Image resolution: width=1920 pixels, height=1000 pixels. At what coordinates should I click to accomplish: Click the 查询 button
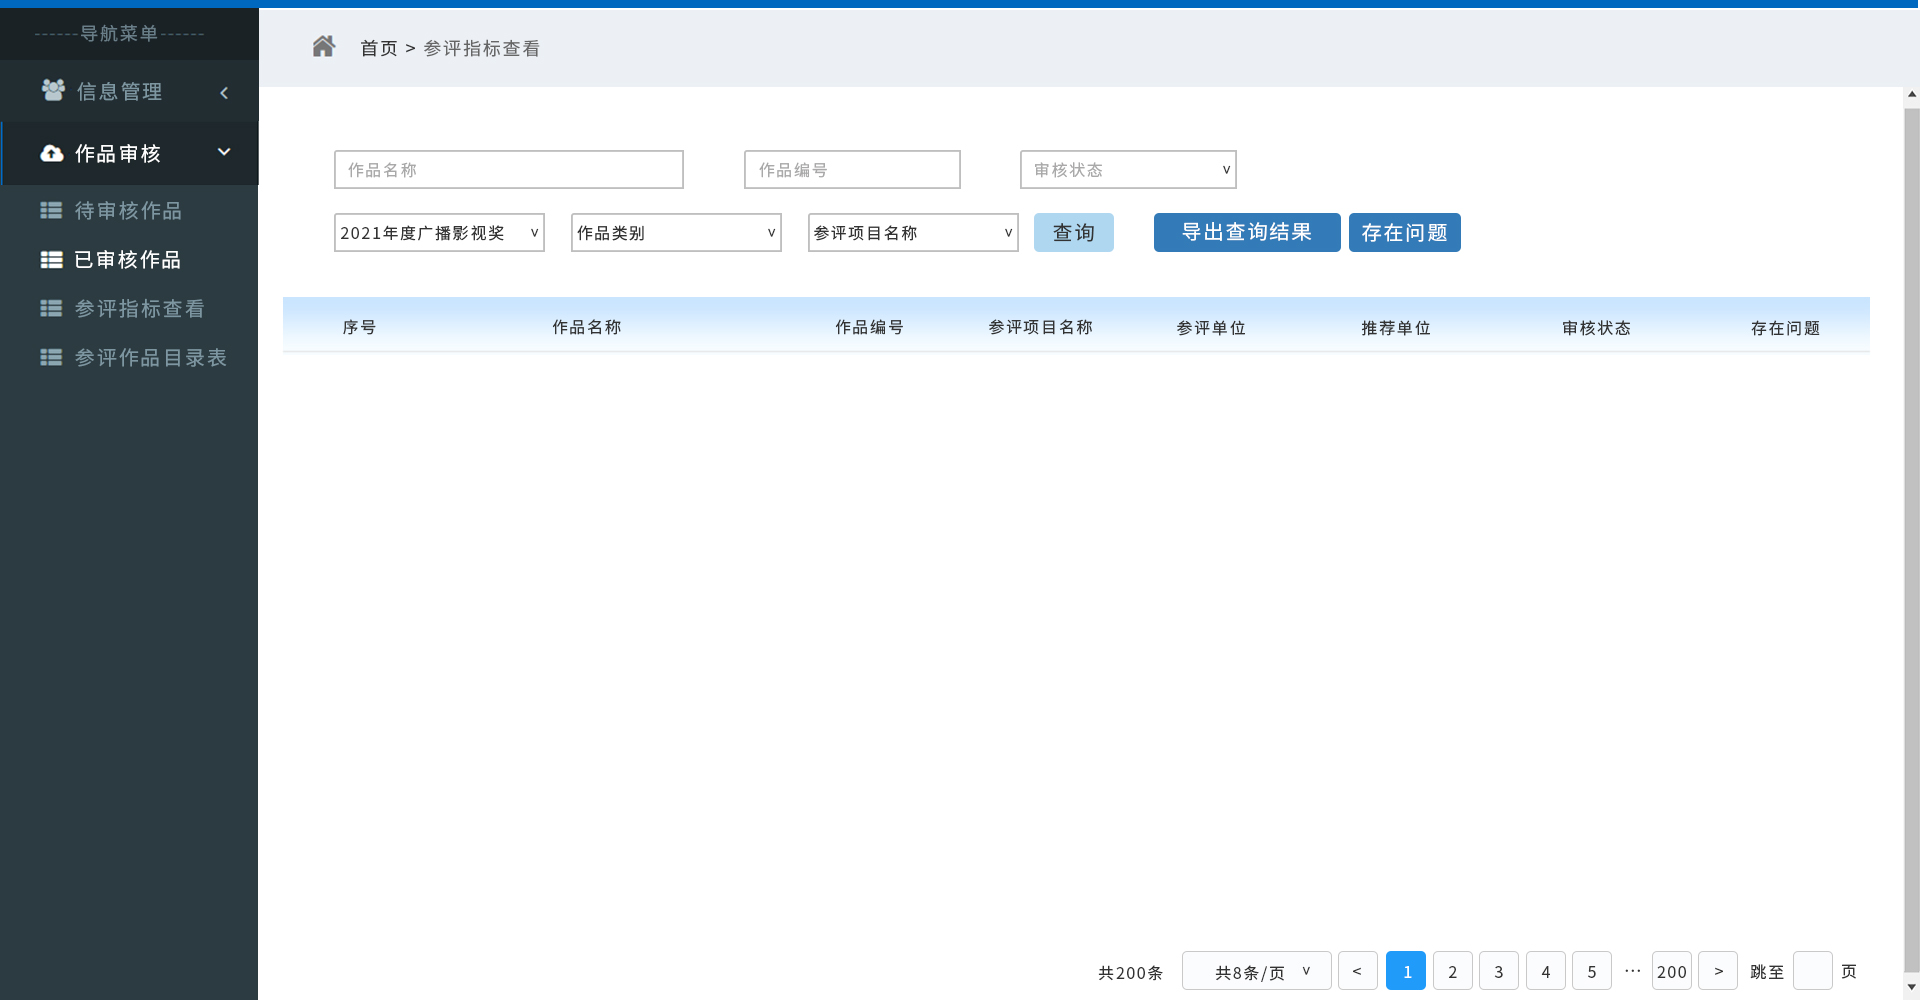click(1073, 233)
